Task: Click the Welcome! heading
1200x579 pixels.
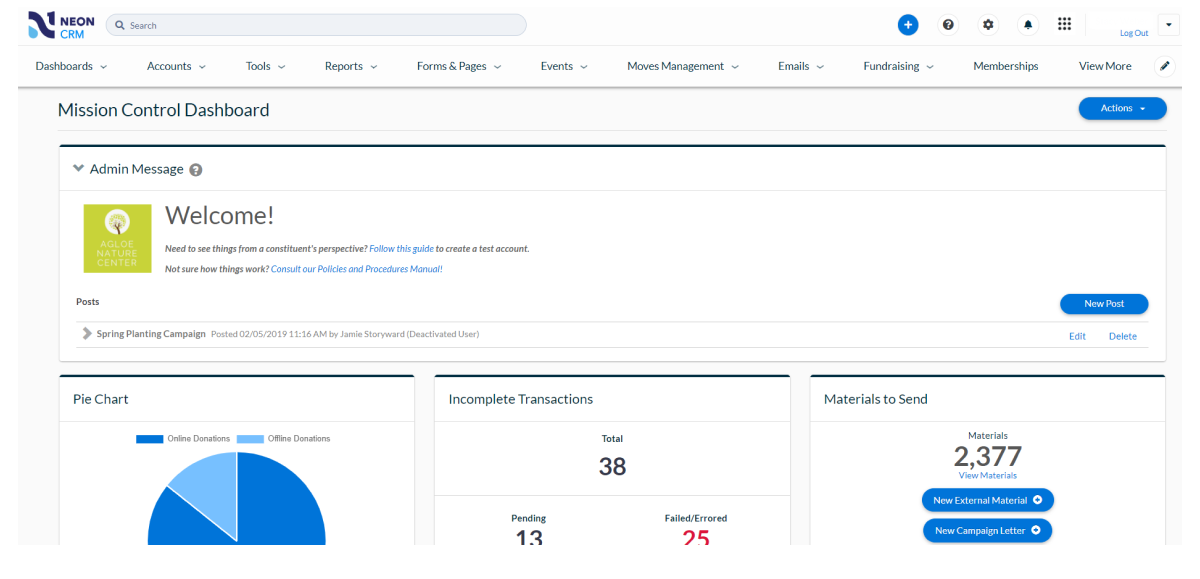Action: click(219, 215)
